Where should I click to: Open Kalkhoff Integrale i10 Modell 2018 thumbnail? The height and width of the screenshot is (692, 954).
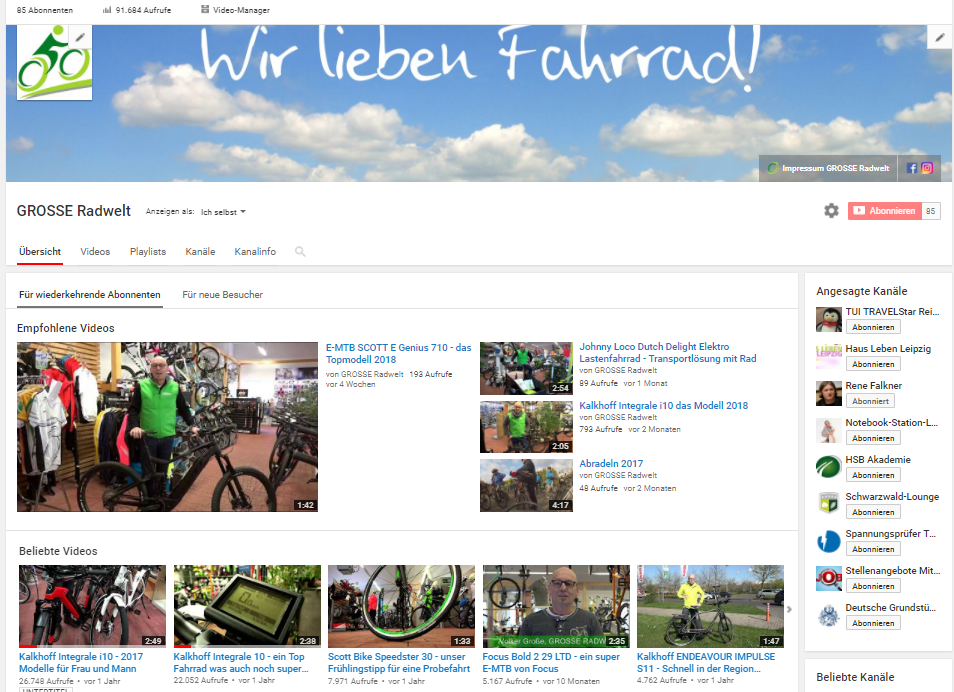tap(526, 427)
